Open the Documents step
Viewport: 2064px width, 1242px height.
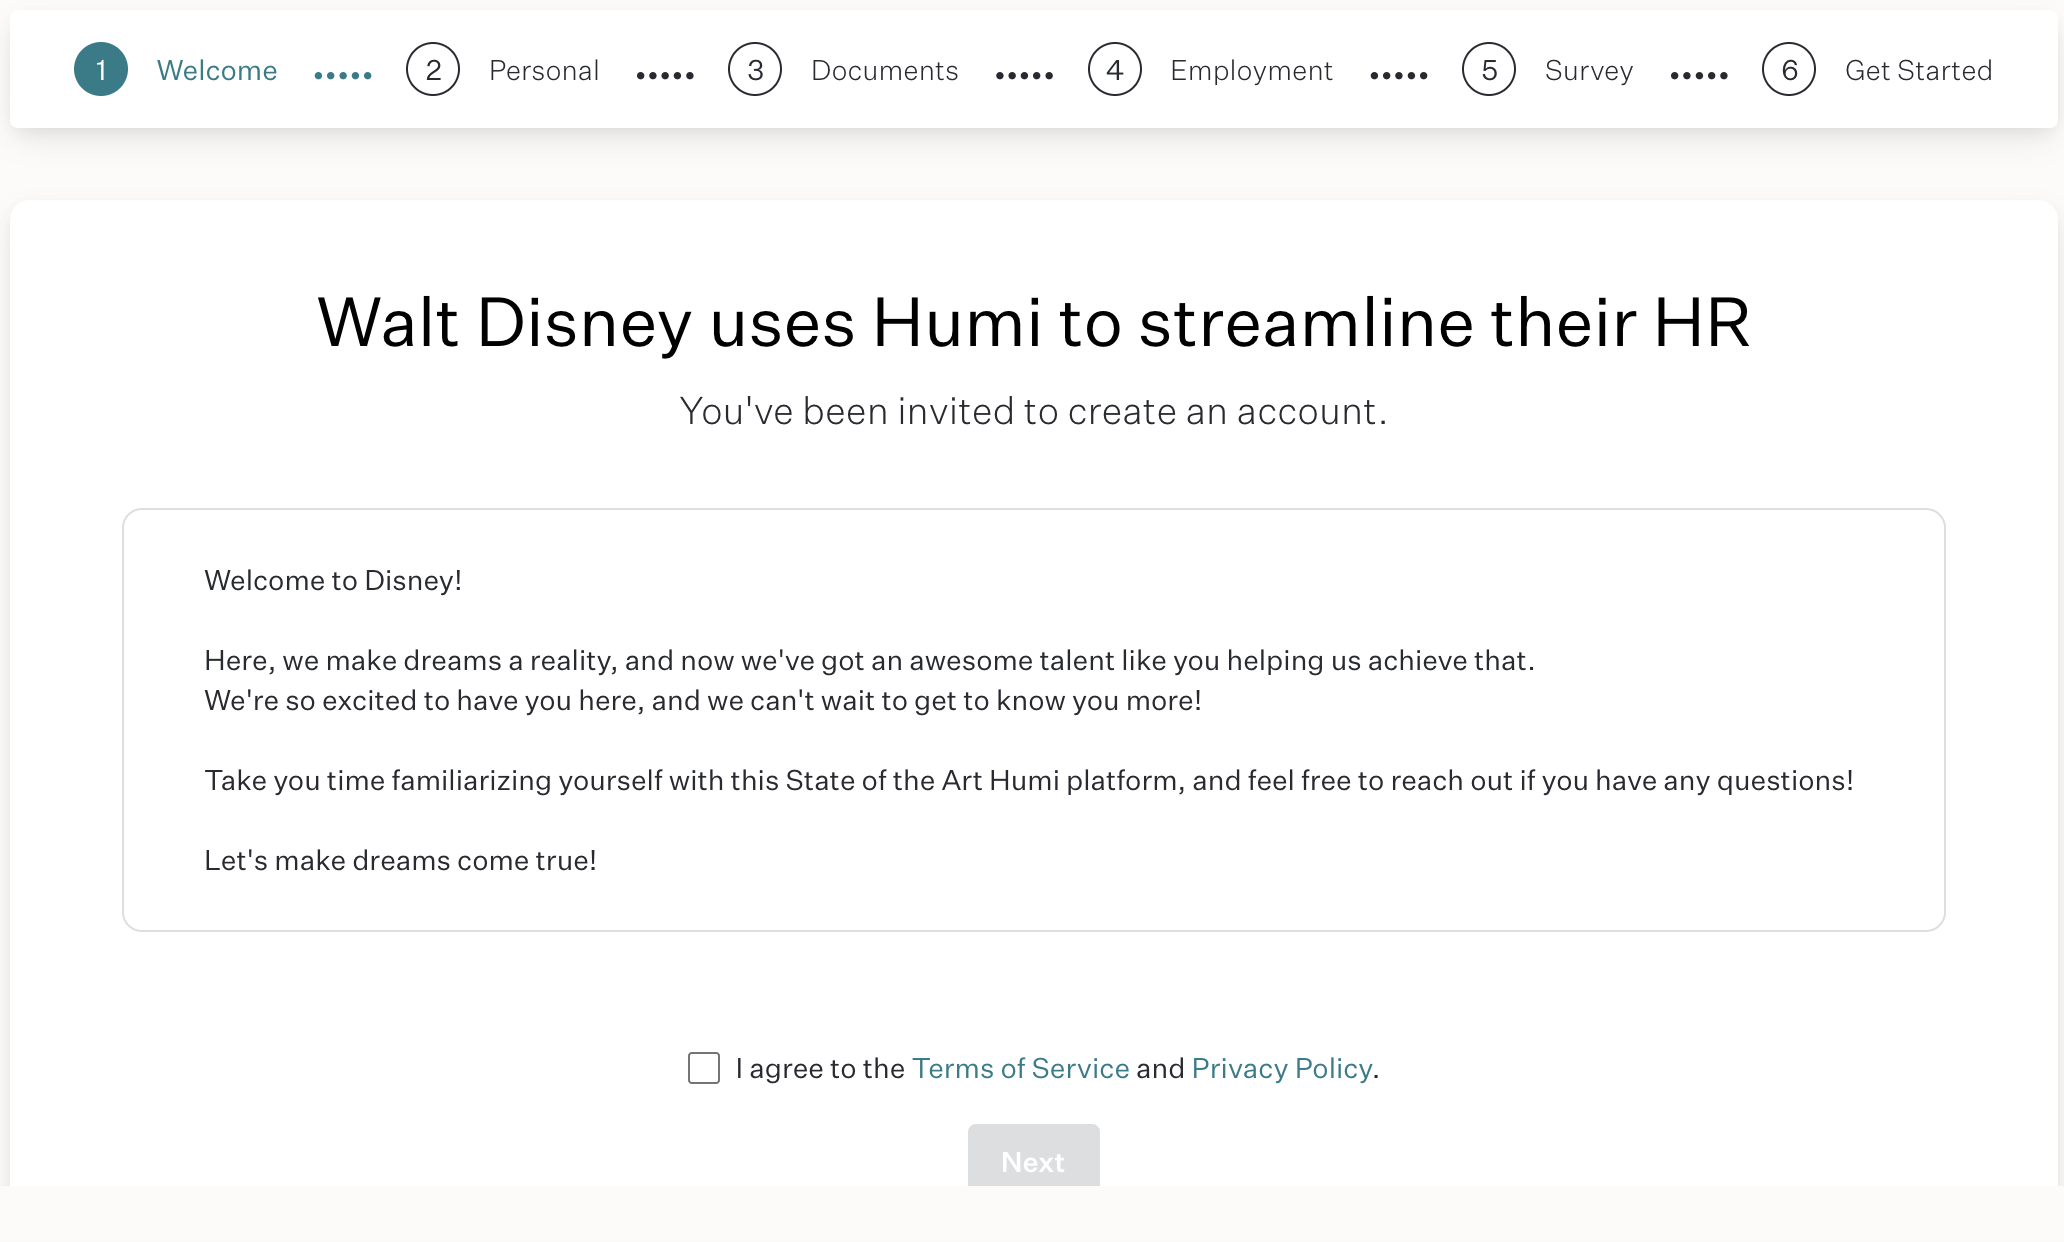885,70
